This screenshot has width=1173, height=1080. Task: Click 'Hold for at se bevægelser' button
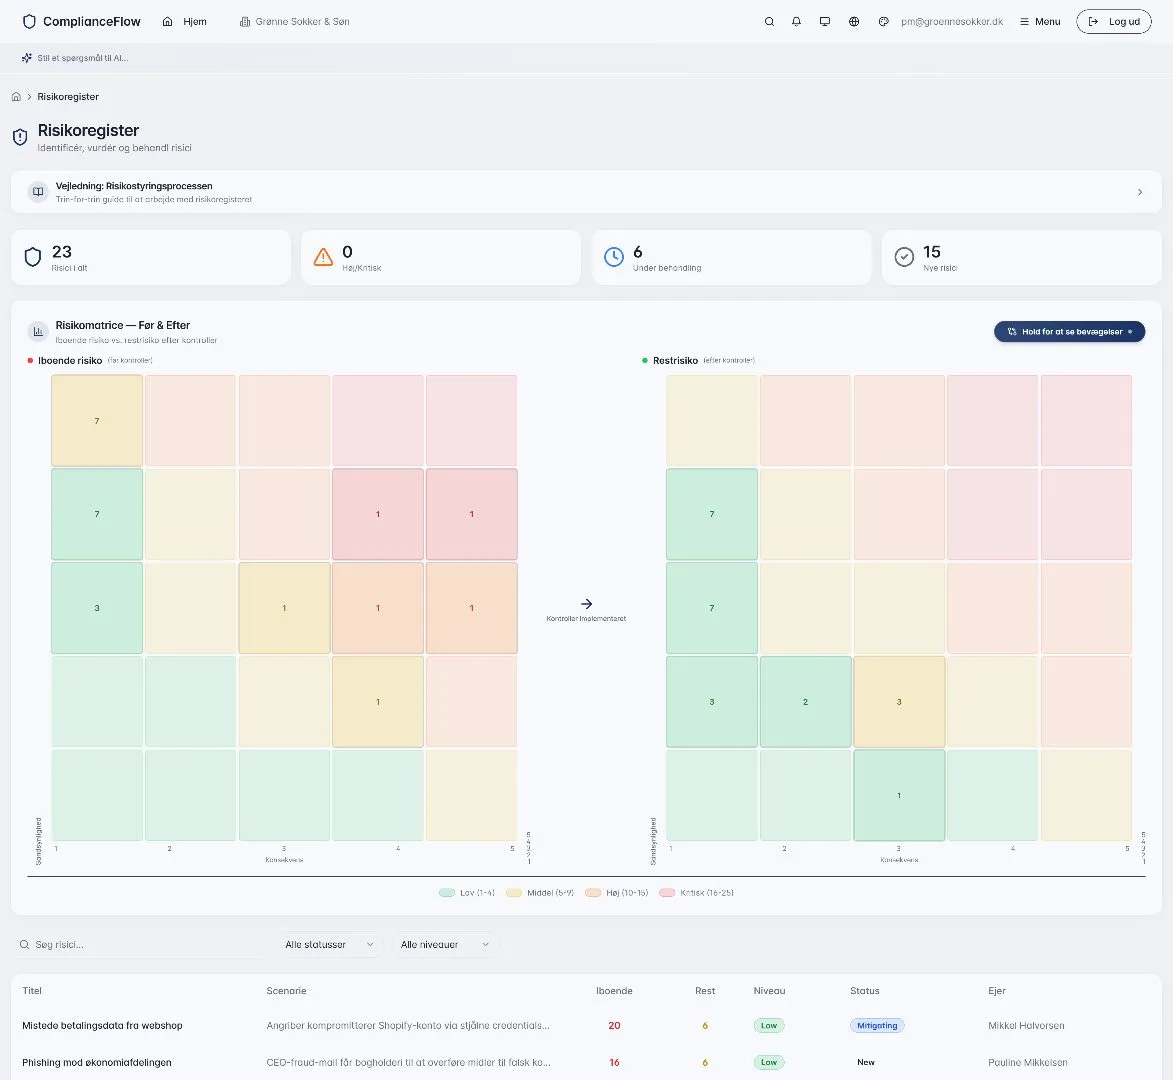[x=1069, y=331]
